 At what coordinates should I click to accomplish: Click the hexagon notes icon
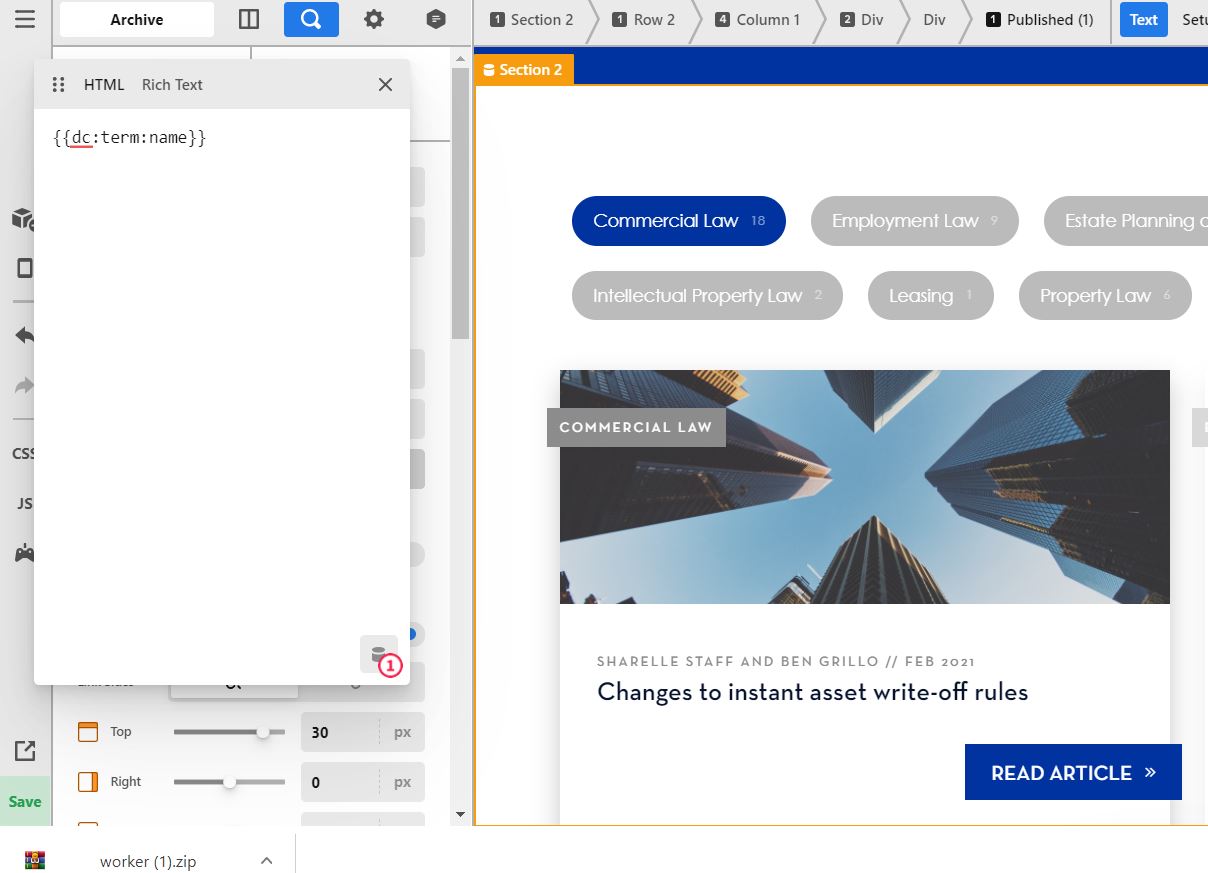click(436, 19)
